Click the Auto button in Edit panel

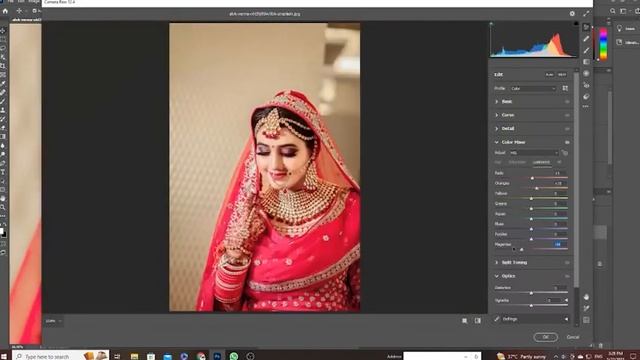click(549, 75)
